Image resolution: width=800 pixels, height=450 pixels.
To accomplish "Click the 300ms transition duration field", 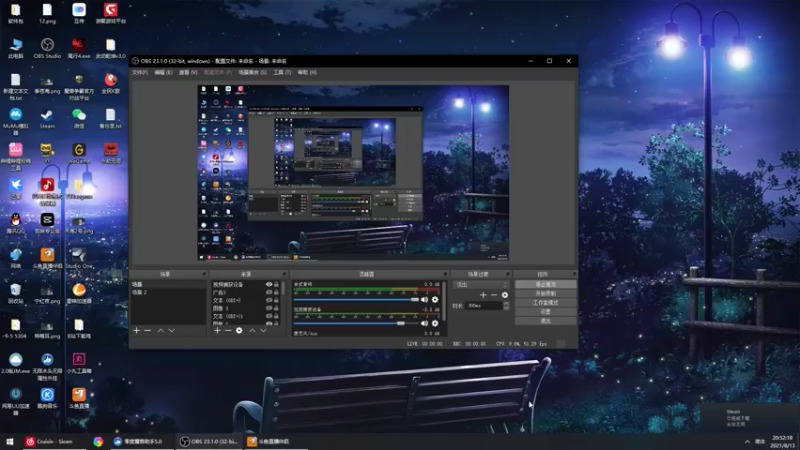I will pos(484,306).
